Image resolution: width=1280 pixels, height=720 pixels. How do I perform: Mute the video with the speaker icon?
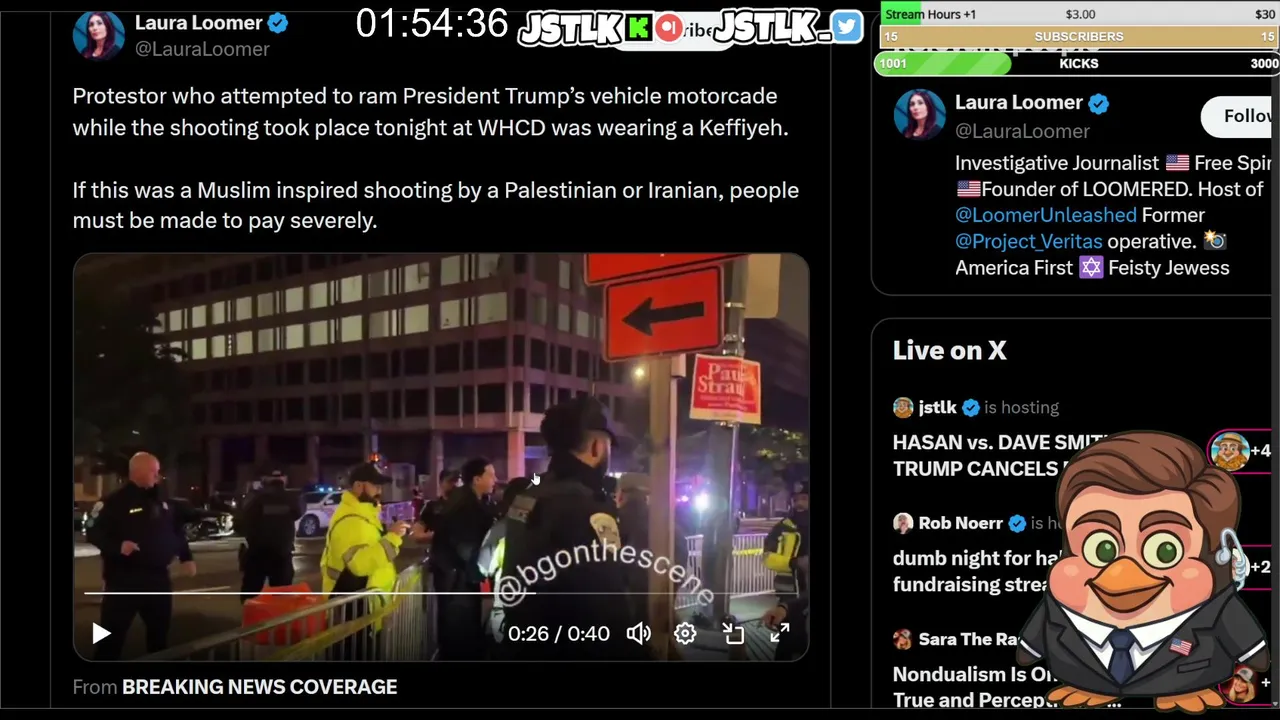coord(638,633)
